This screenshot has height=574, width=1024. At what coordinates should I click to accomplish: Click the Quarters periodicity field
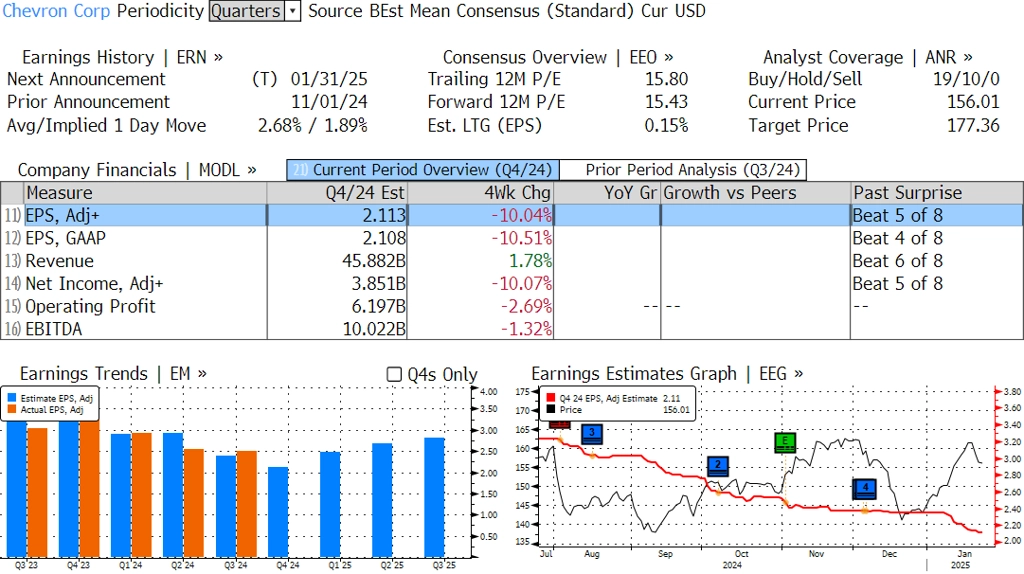coord(247,11)
